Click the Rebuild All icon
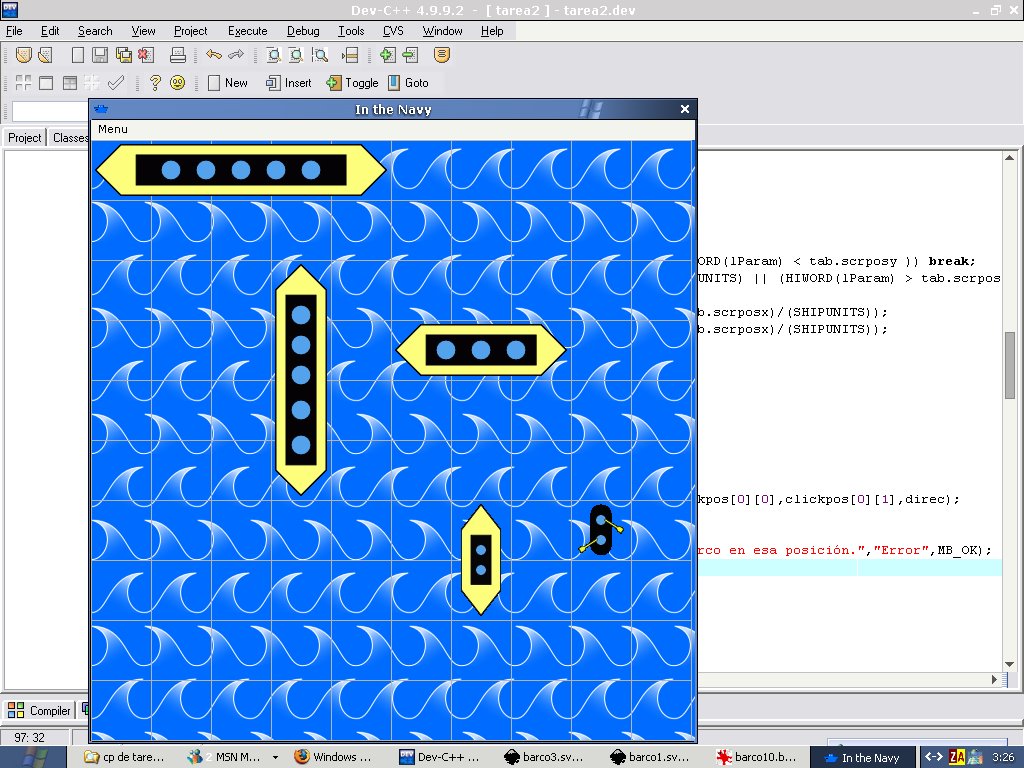 92,82
